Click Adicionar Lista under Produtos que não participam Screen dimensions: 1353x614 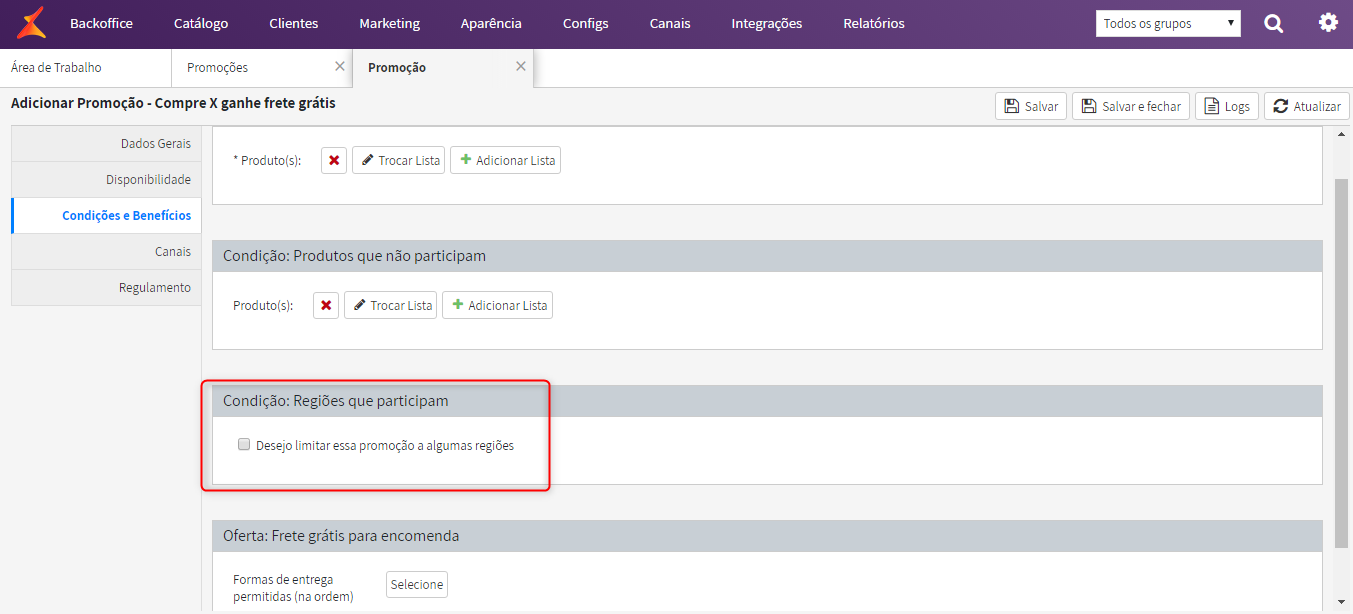click(498, 305)
